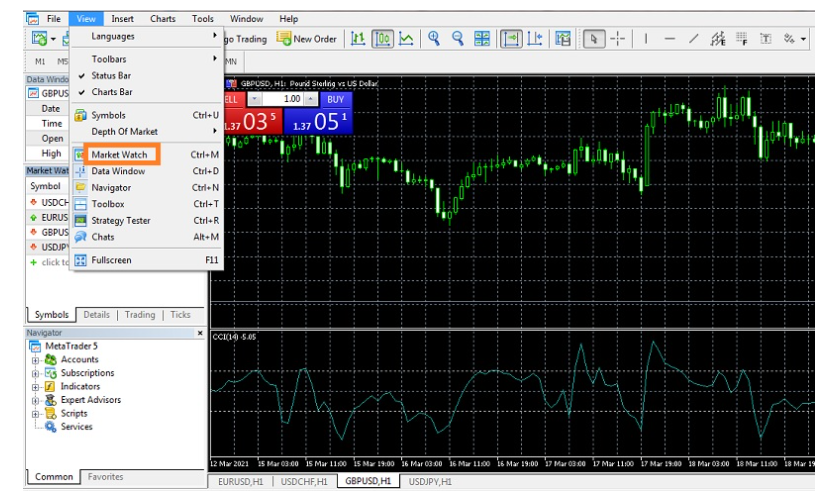Select the bar chart type icon
840x501 pixels.
[x=358, y=39]
